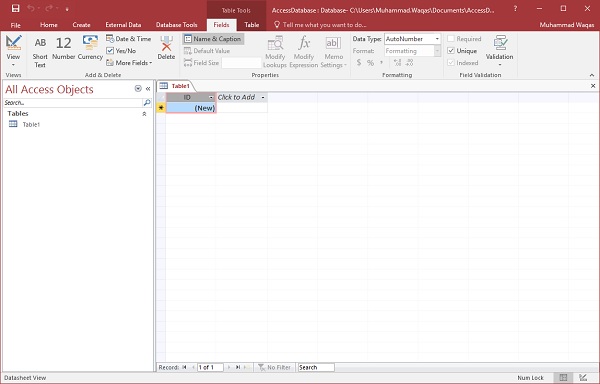Add a Short Text field
600x384 pixels.
pos(40,52)
